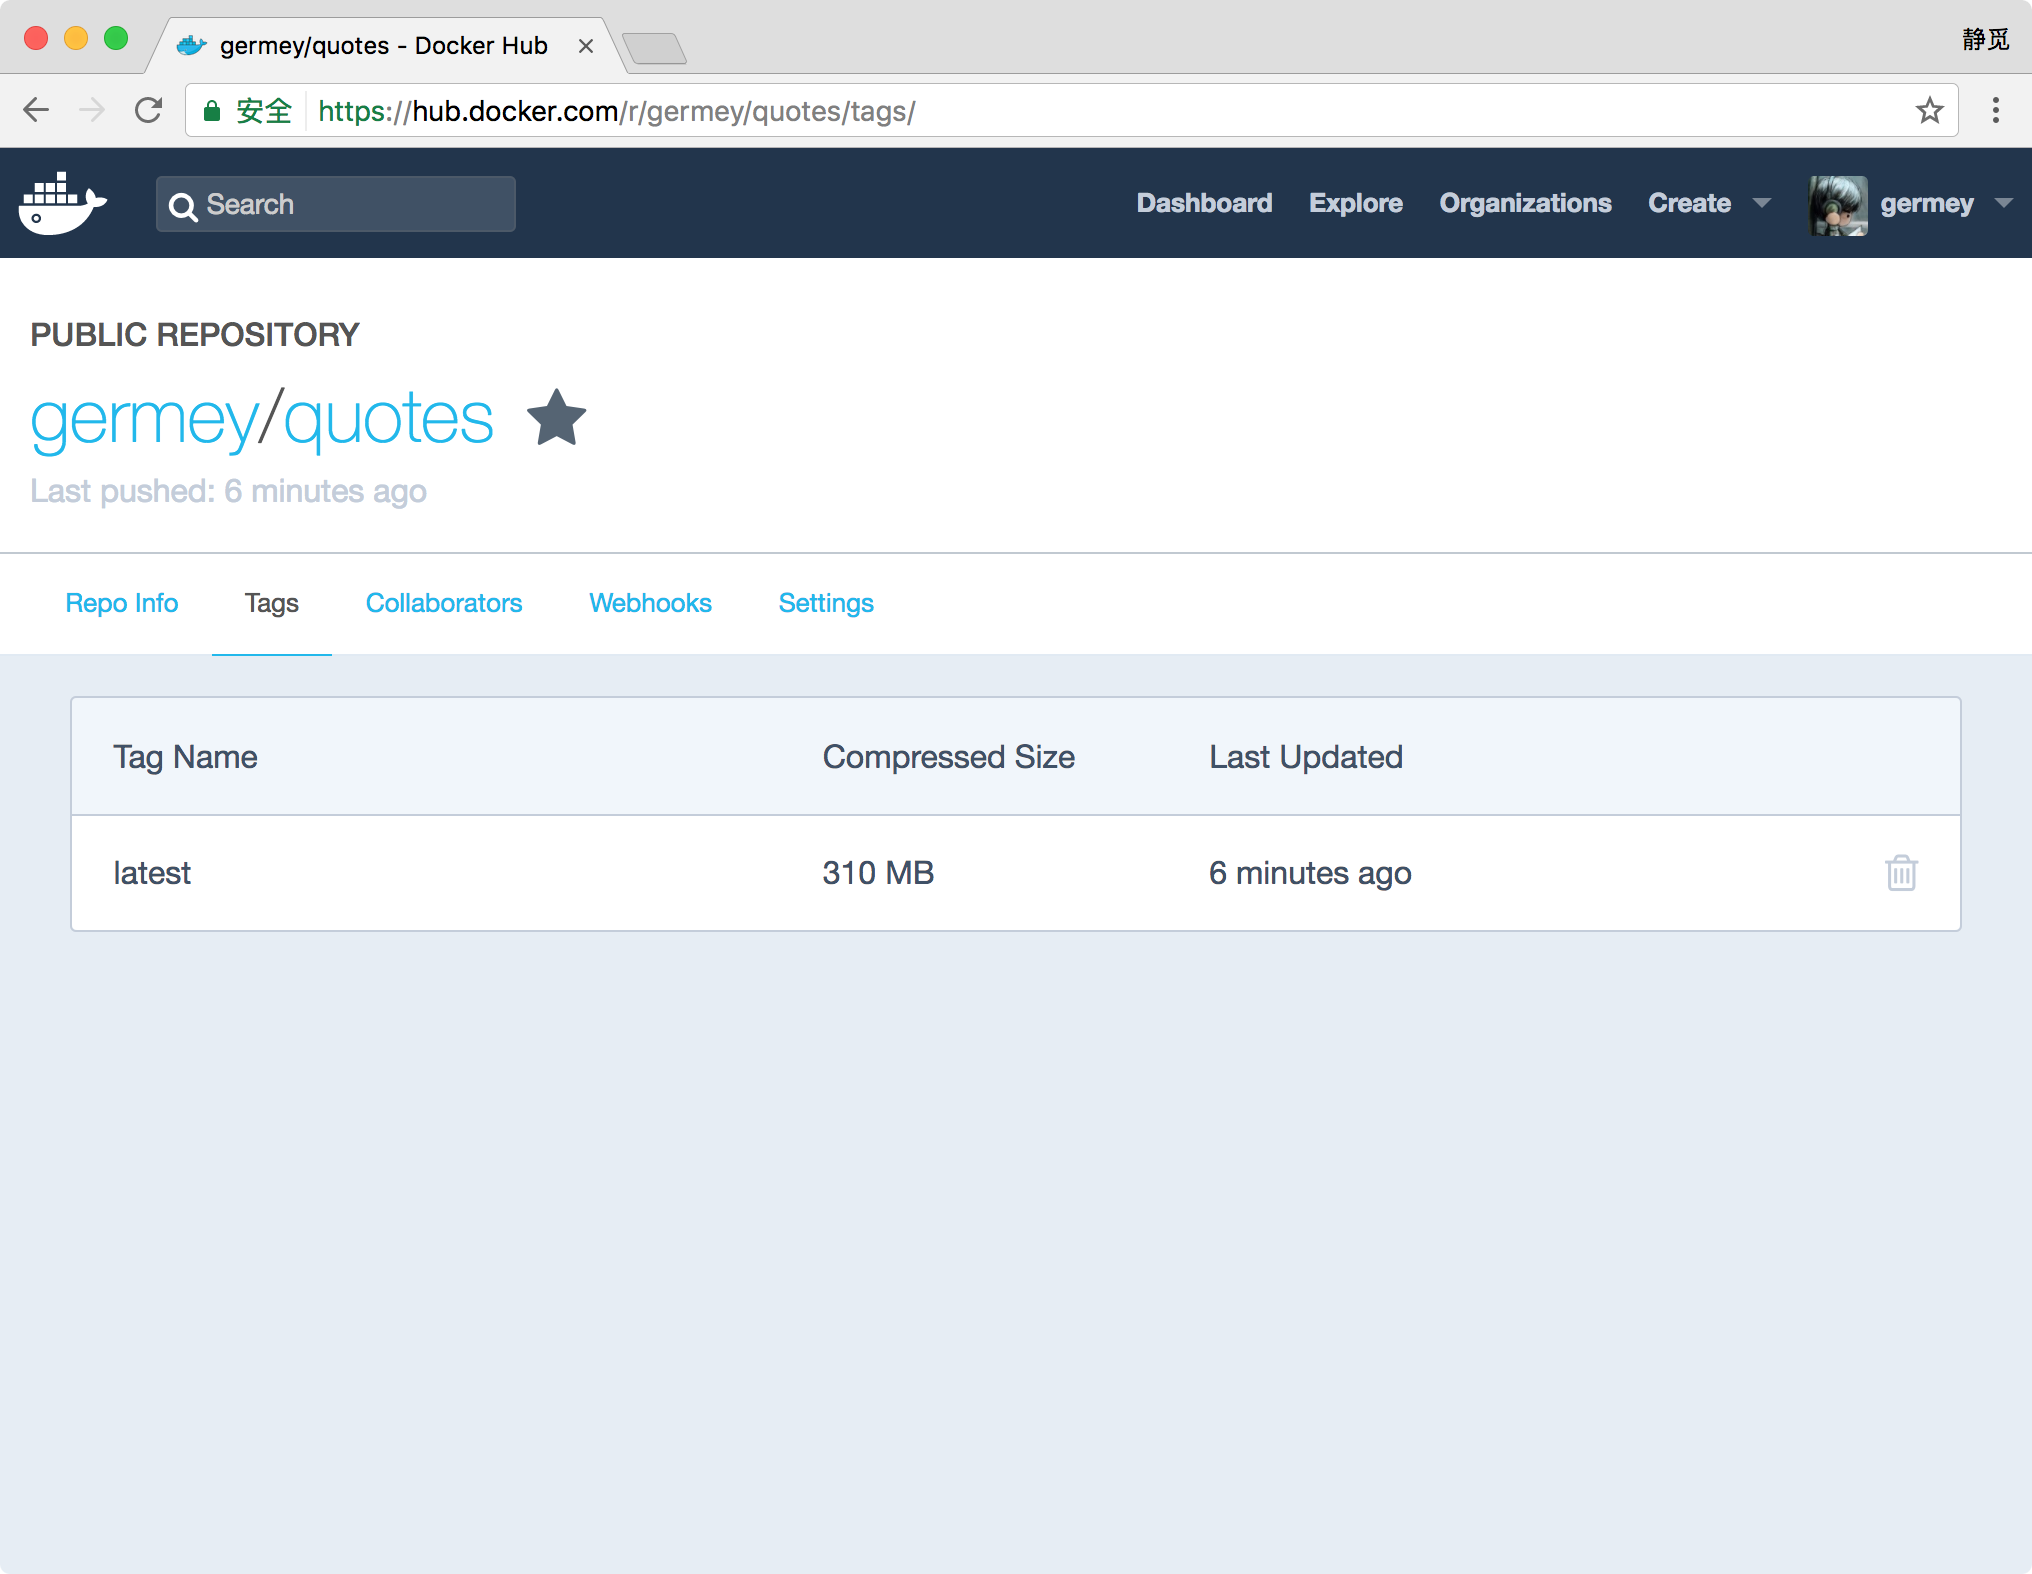
Task: Close the Docker Hub browser tab
Action: coord(586,46)
